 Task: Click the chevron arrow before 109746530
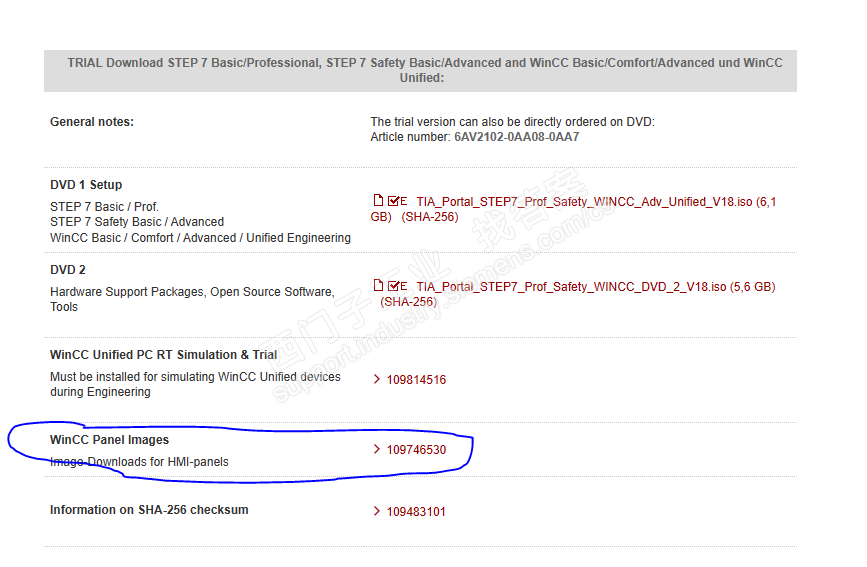pos(377,449)
